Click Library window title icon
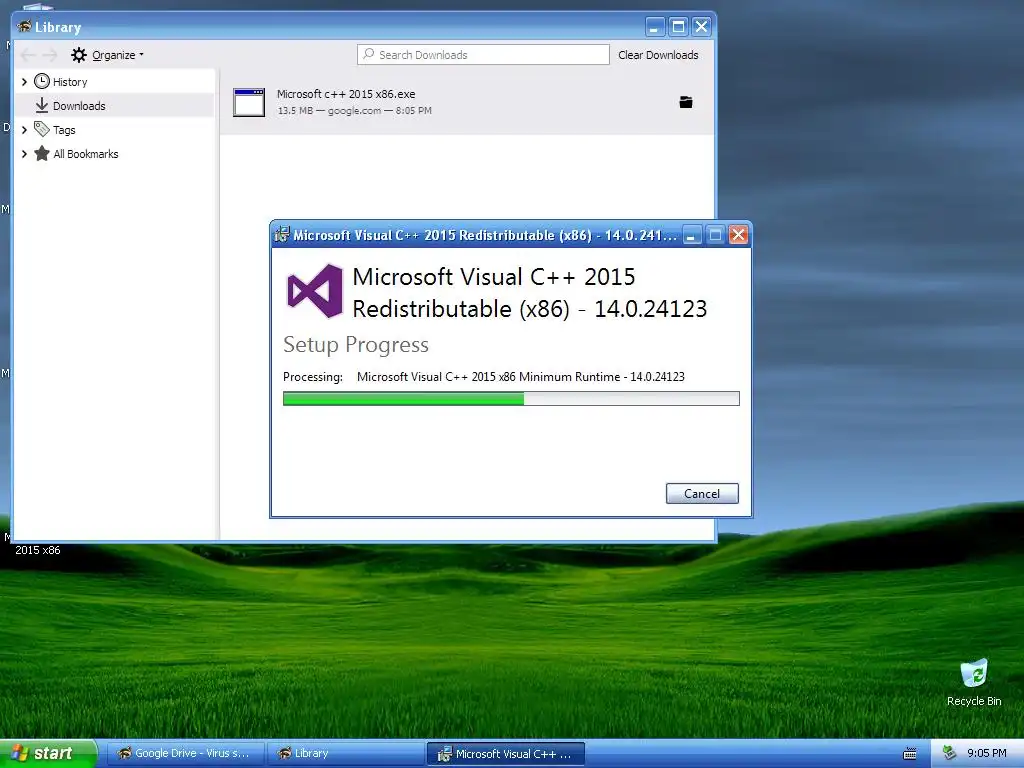The height and width of the screenshot is (768, 1024). coord(25,26)
